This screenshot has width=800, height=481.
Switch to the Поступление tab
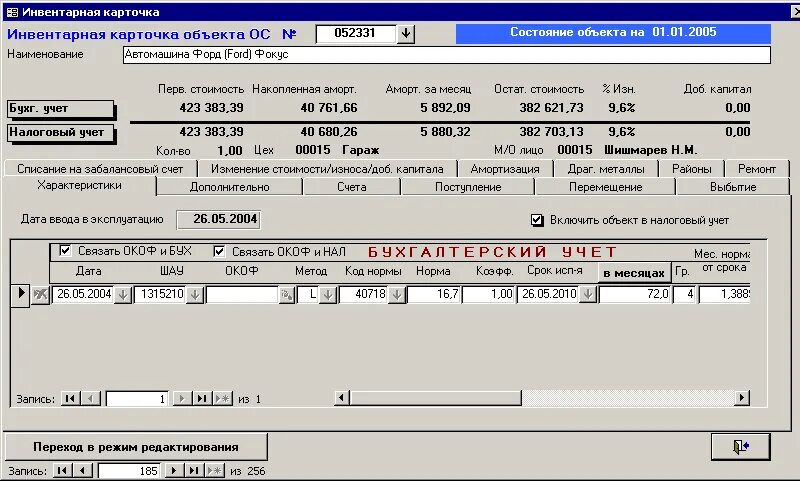point(468,187)
